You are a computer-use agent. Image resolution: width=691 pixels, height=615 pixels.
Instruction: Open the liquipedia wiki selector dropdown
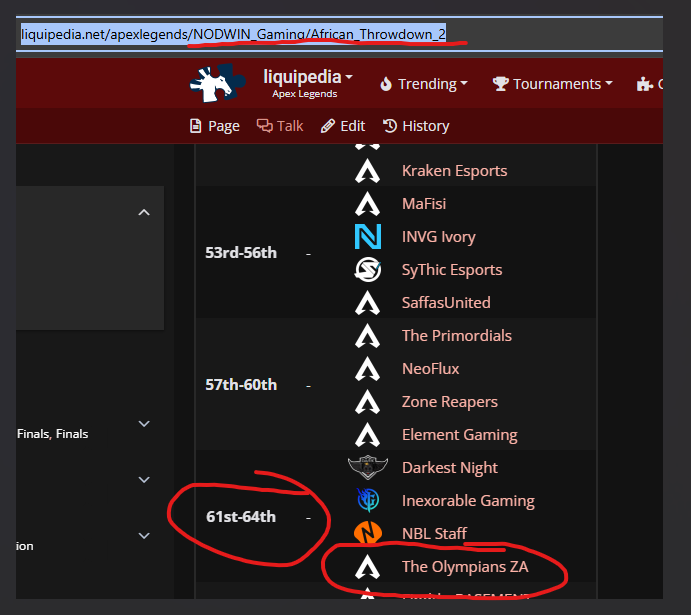(x=308, y=82)
